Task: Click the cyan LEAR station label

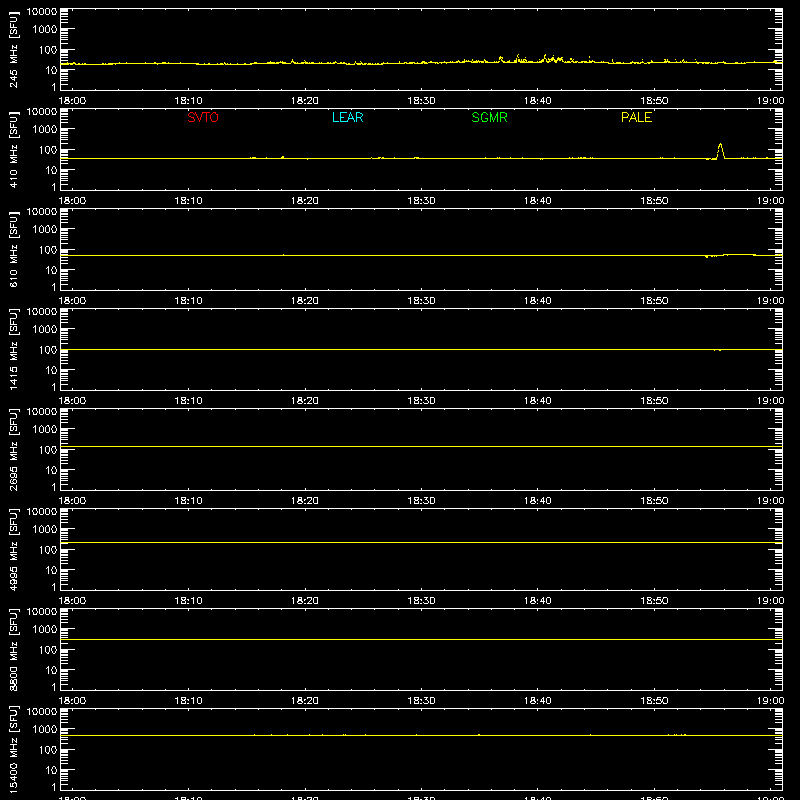Action: pos(347,117)
